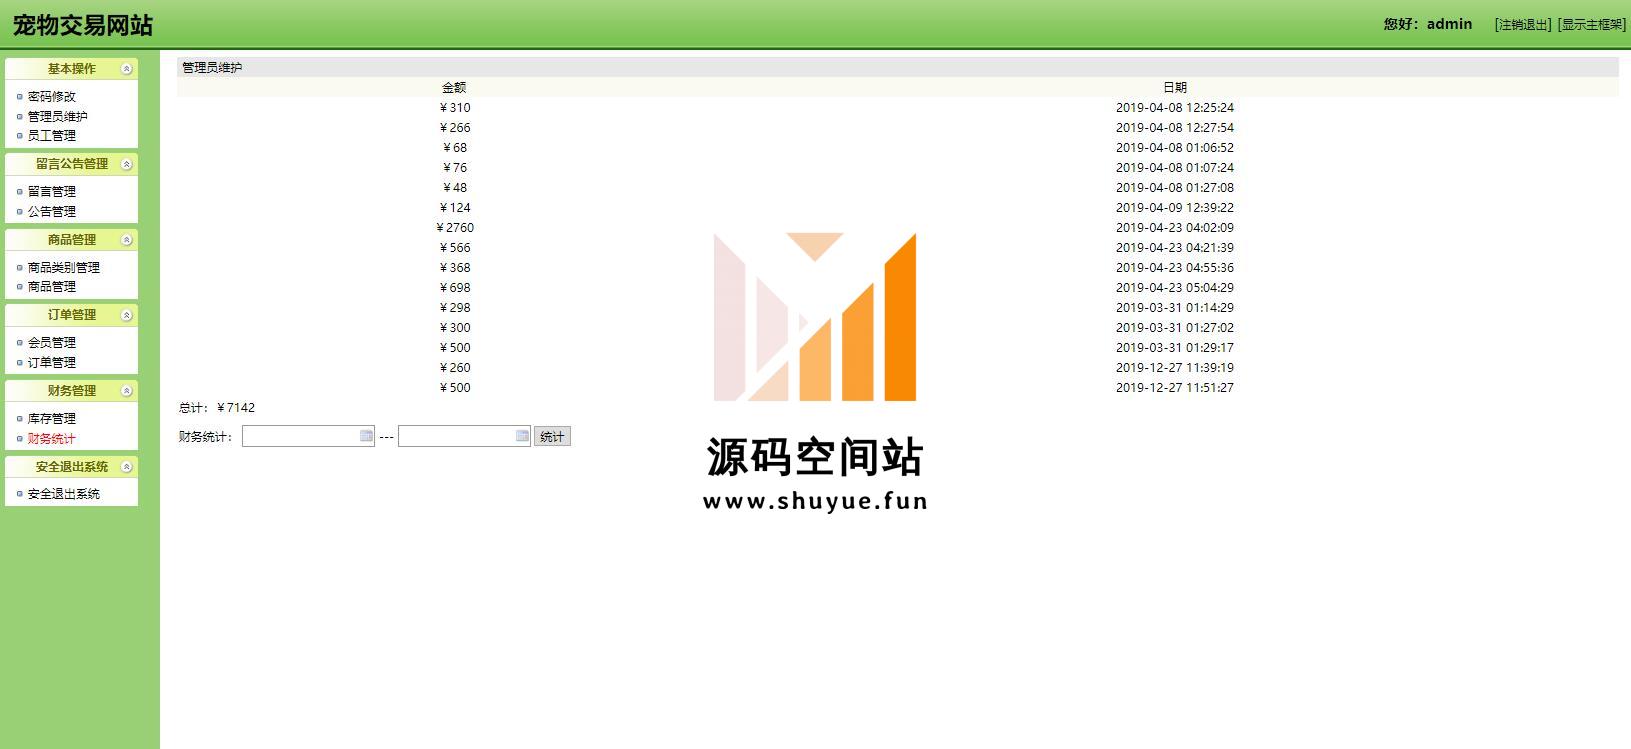Open calendar icon of end date field
The height and width of the screenshot is (749, 1631).
coord(522,436)
